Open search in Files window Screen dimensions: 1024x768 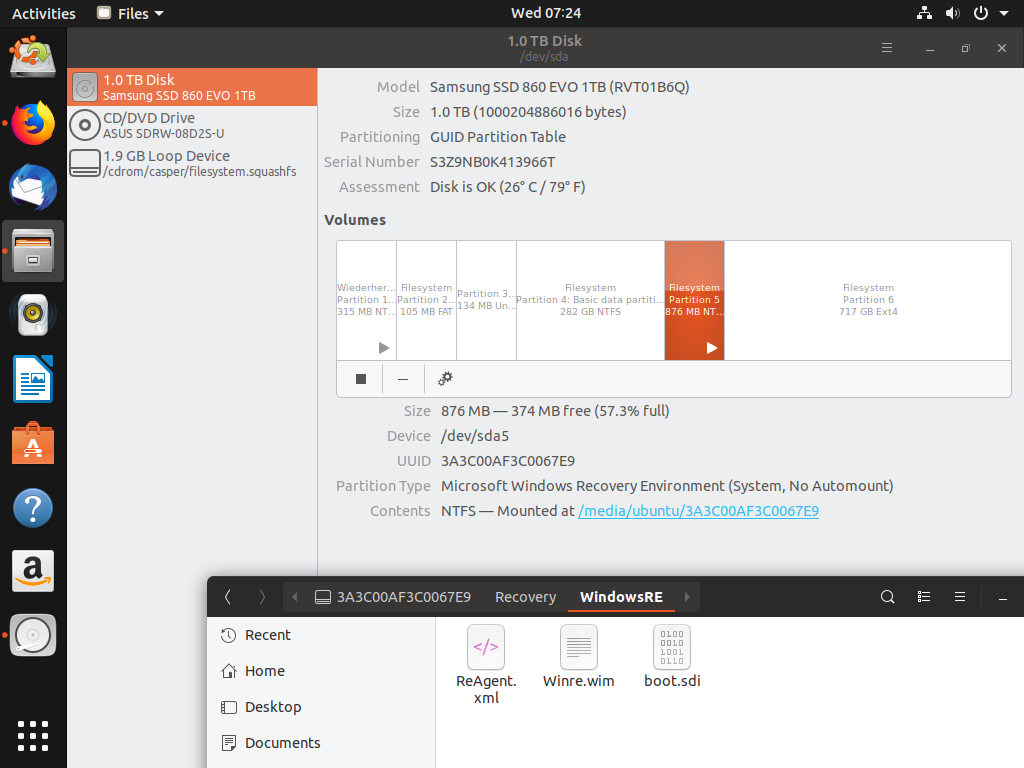(x=887, y=597)
